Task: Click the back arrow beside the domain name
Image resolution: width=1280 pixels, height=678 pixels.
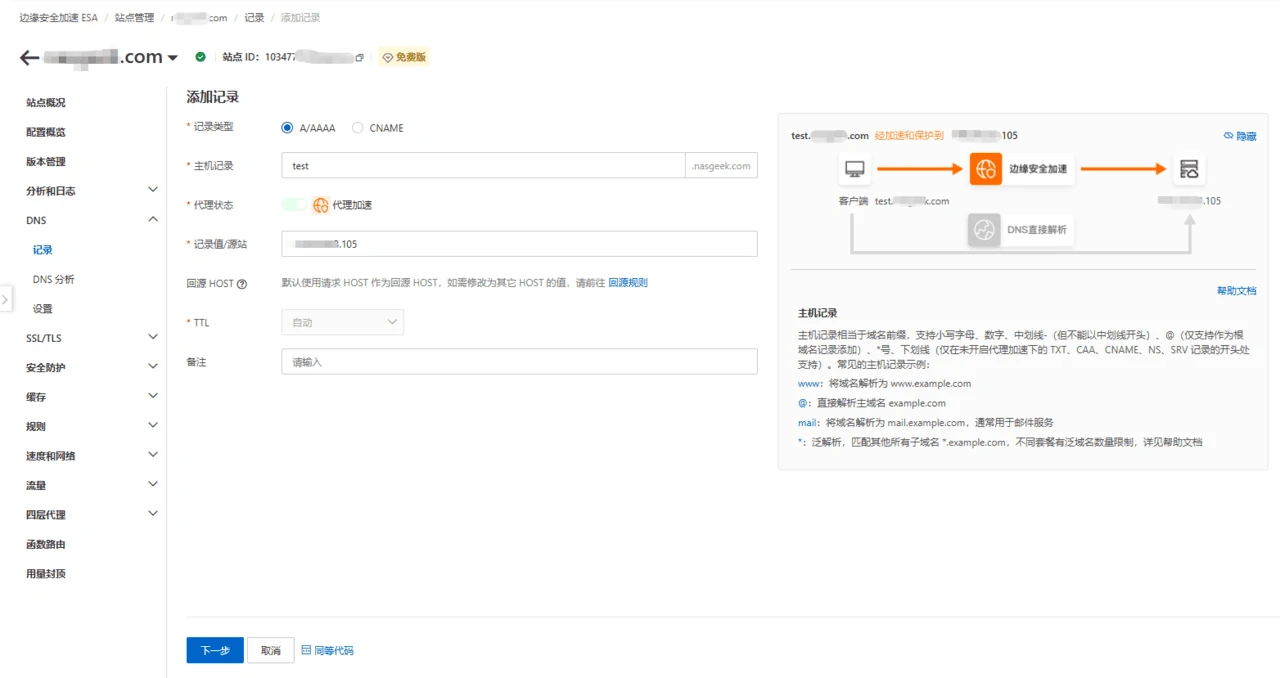Action: click(x=29, y=58)
